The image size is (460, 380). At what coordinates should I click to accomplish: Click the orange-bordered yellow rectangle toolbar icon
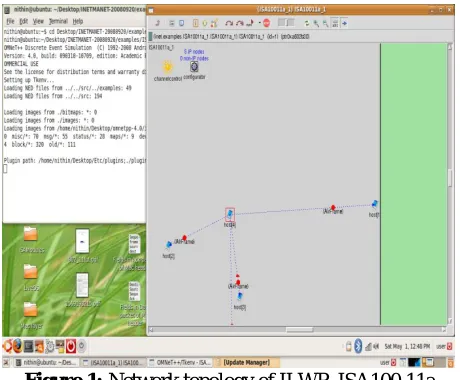tap(196, 23)
